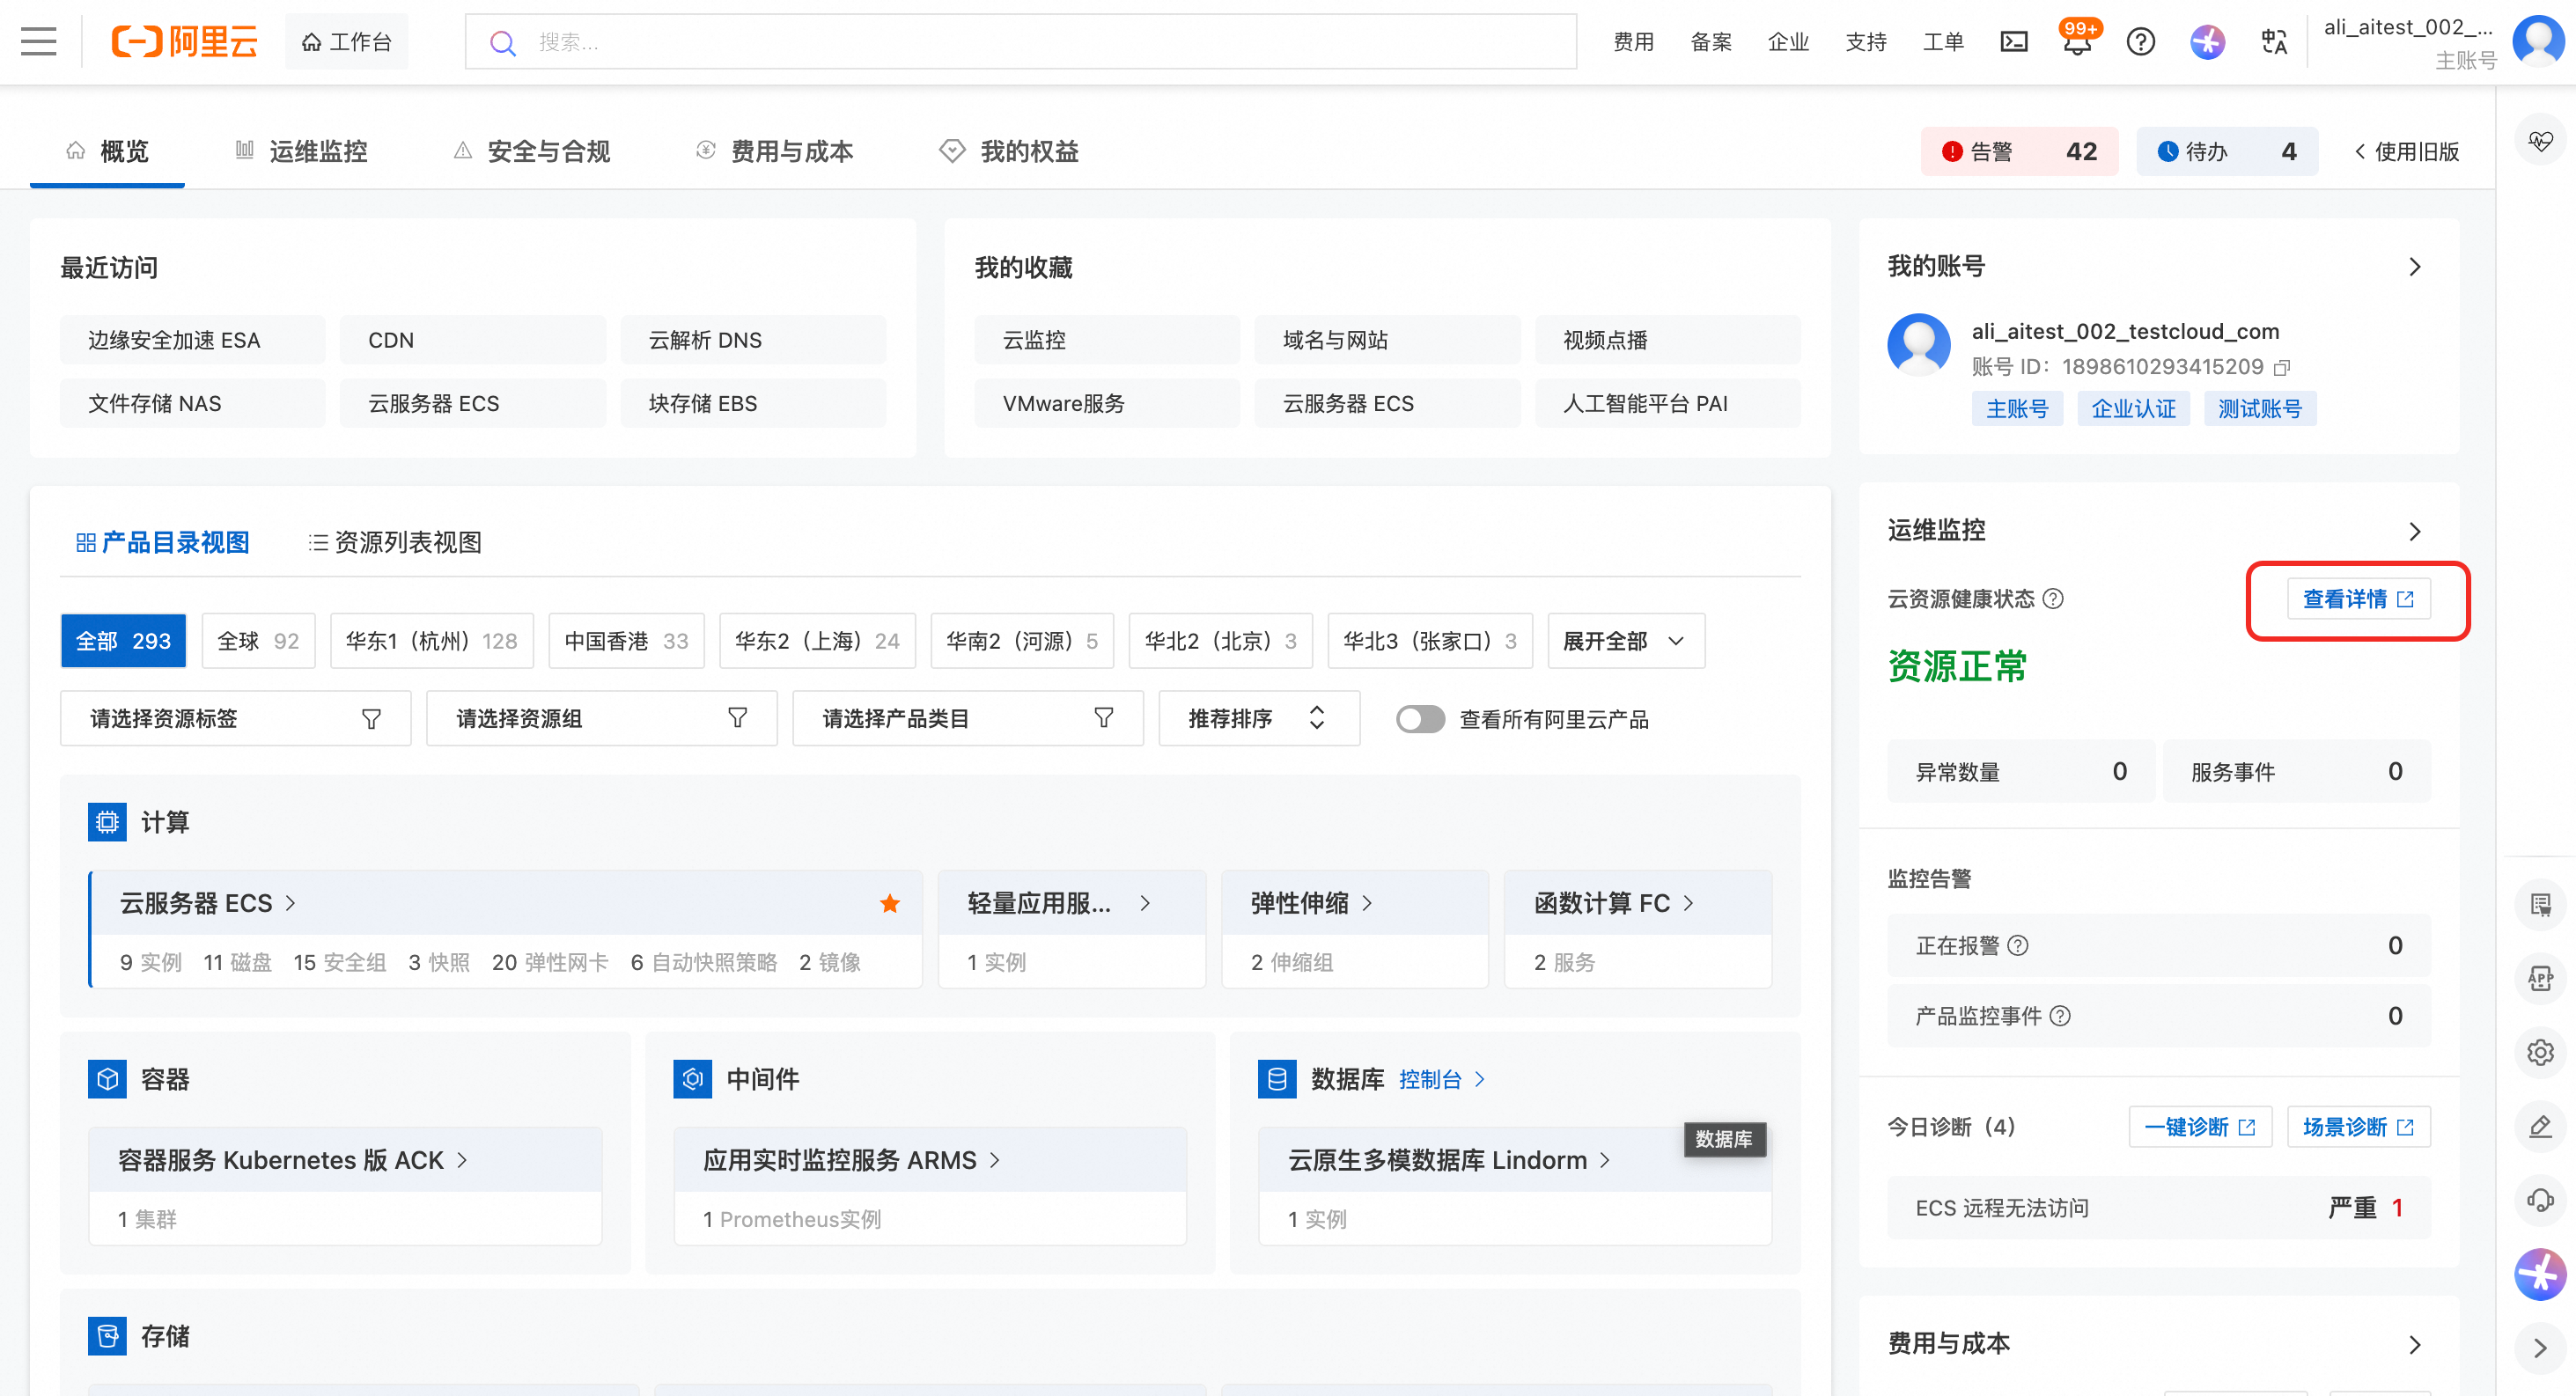Image resolution: width=2576 pixels, height=1396 pixels.
Task: Open the help question mark icon
Action: pos(2140,42)
